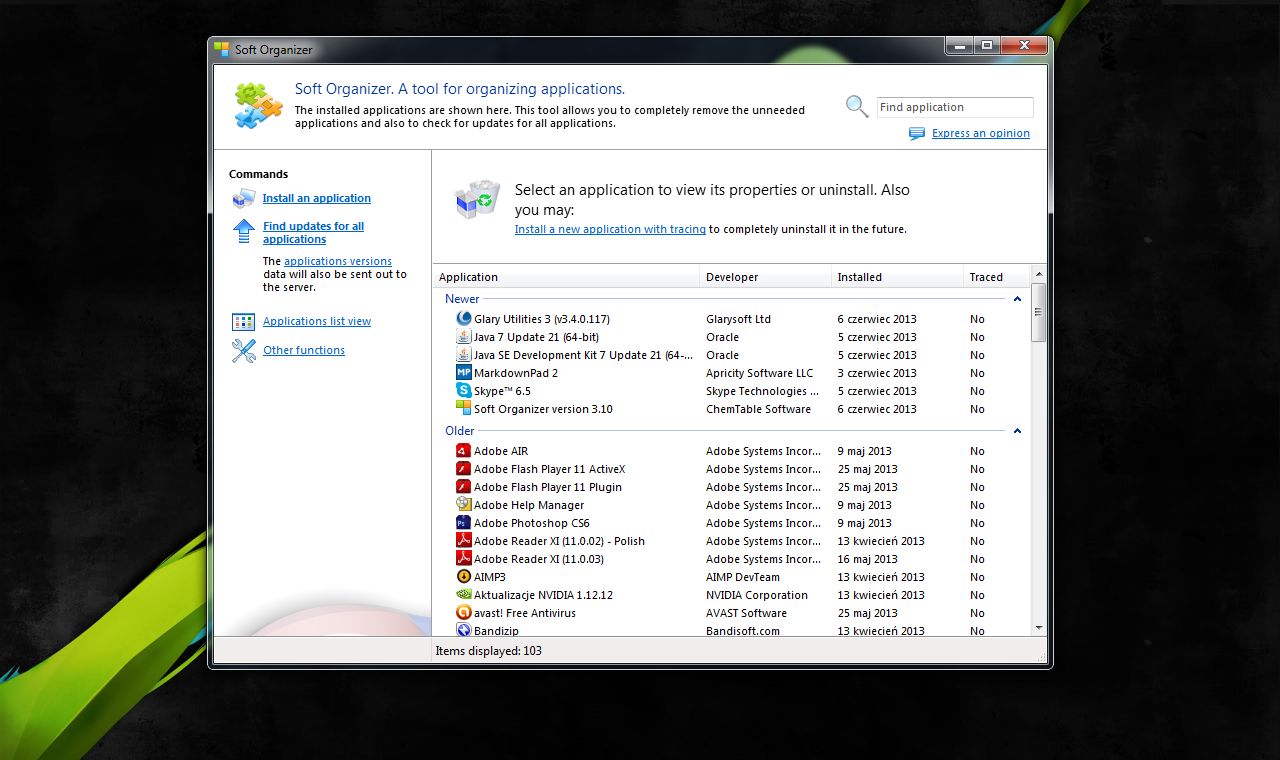This screenshot has height=760, width=1280.
Task: Select avast! Free Antivirus row text
Action: [525, 613]
